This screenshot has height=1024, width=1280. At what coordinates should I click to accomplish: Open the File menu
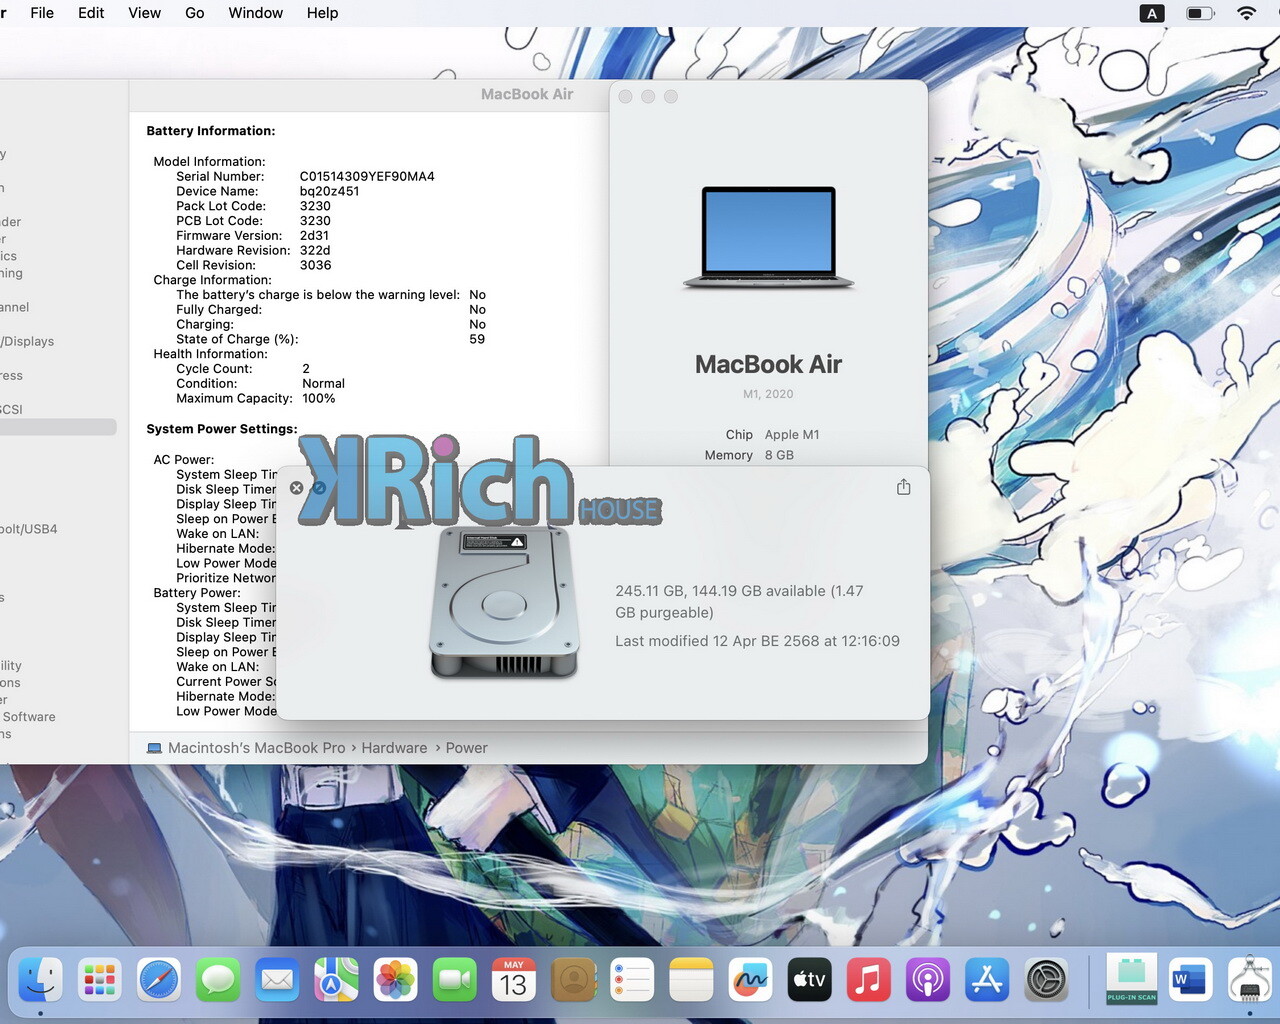pos(42,13)
